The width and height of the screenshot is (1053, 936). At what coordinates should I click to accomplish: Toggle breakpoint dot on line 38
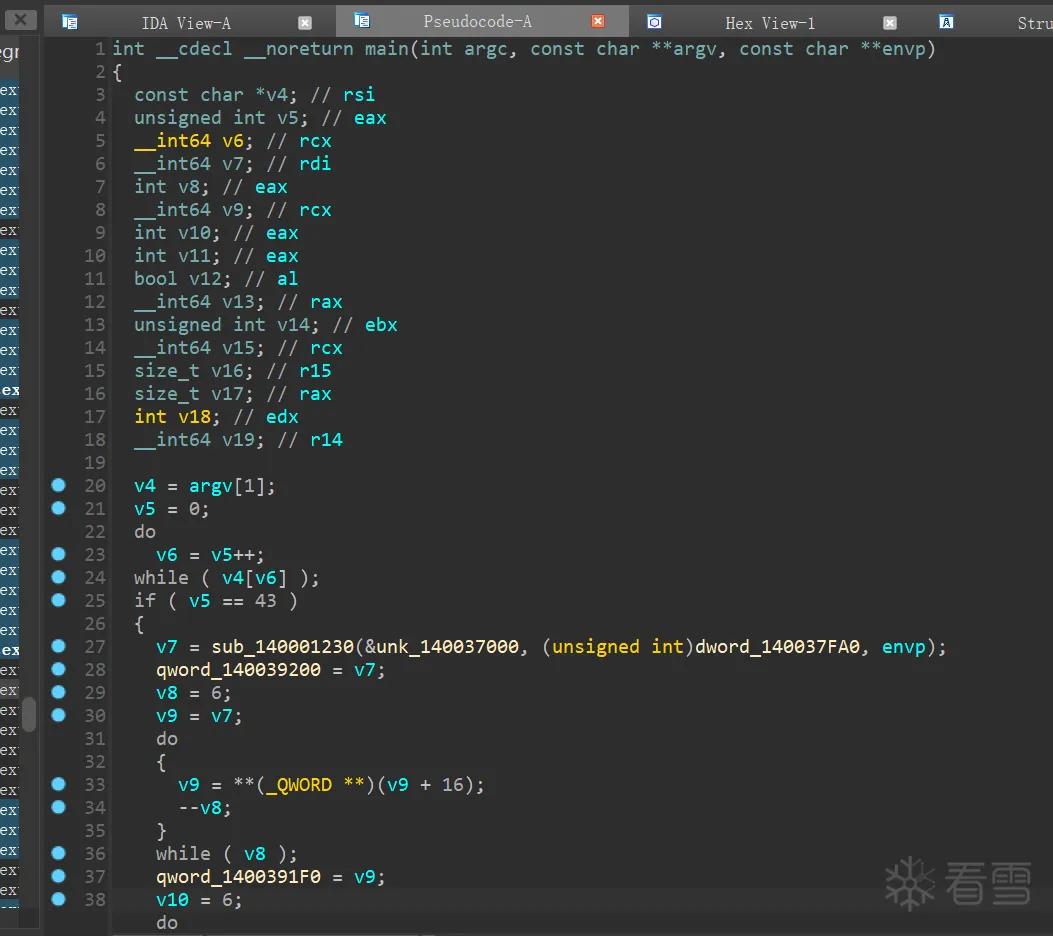coord(58,898)
